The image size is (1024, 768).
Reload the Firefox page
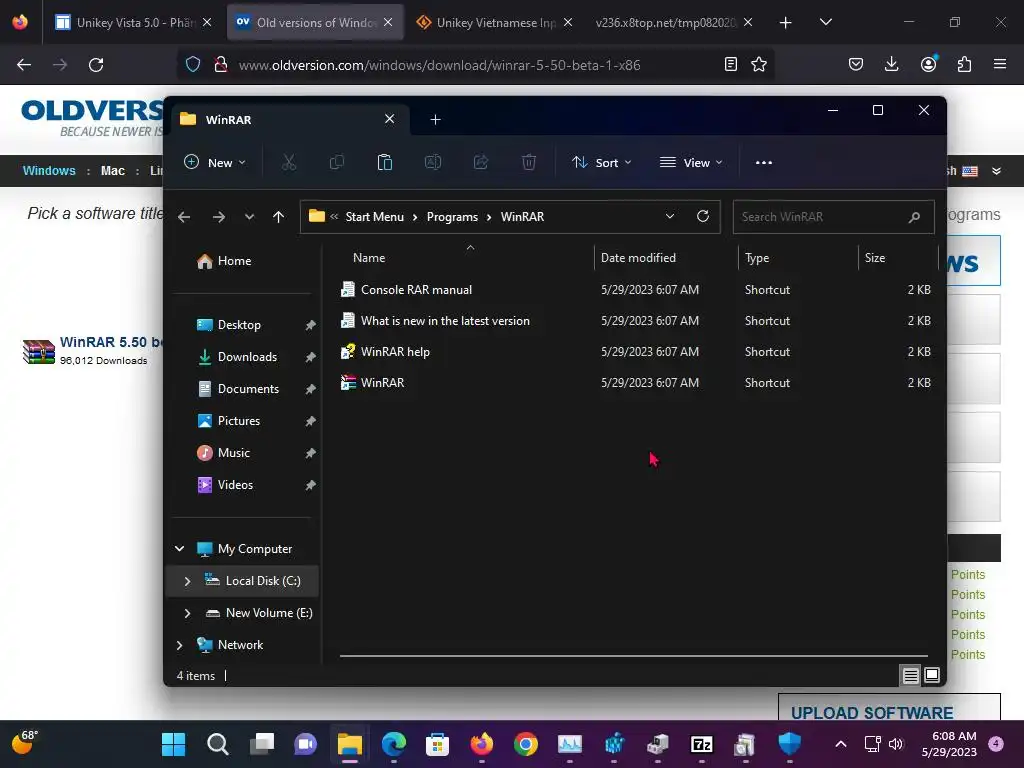(x=96, y=65)
